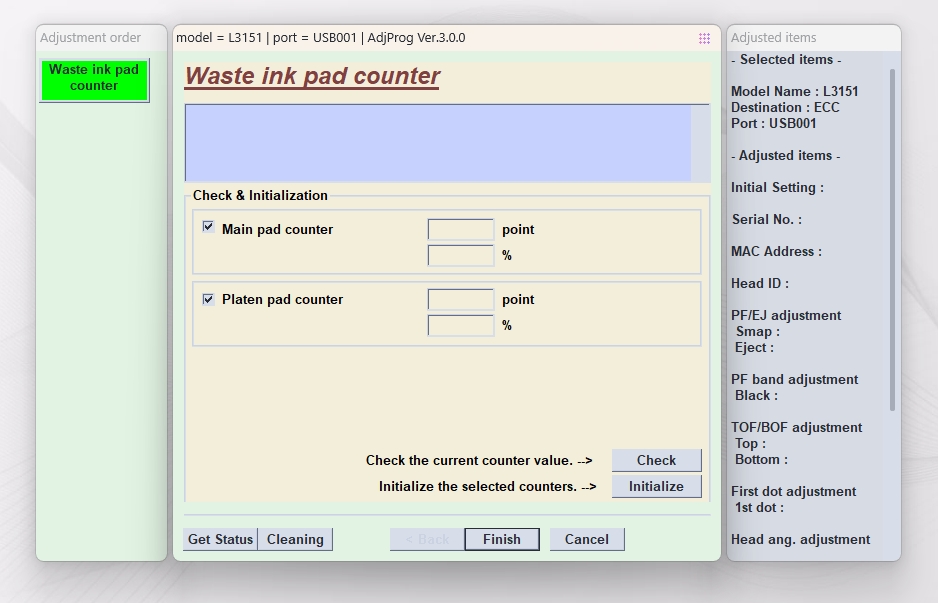Image resolution: width=938 pixels, height=603 pixels.
Task: Click the Adjusted items panel title
Action: (x=773, y=38)
